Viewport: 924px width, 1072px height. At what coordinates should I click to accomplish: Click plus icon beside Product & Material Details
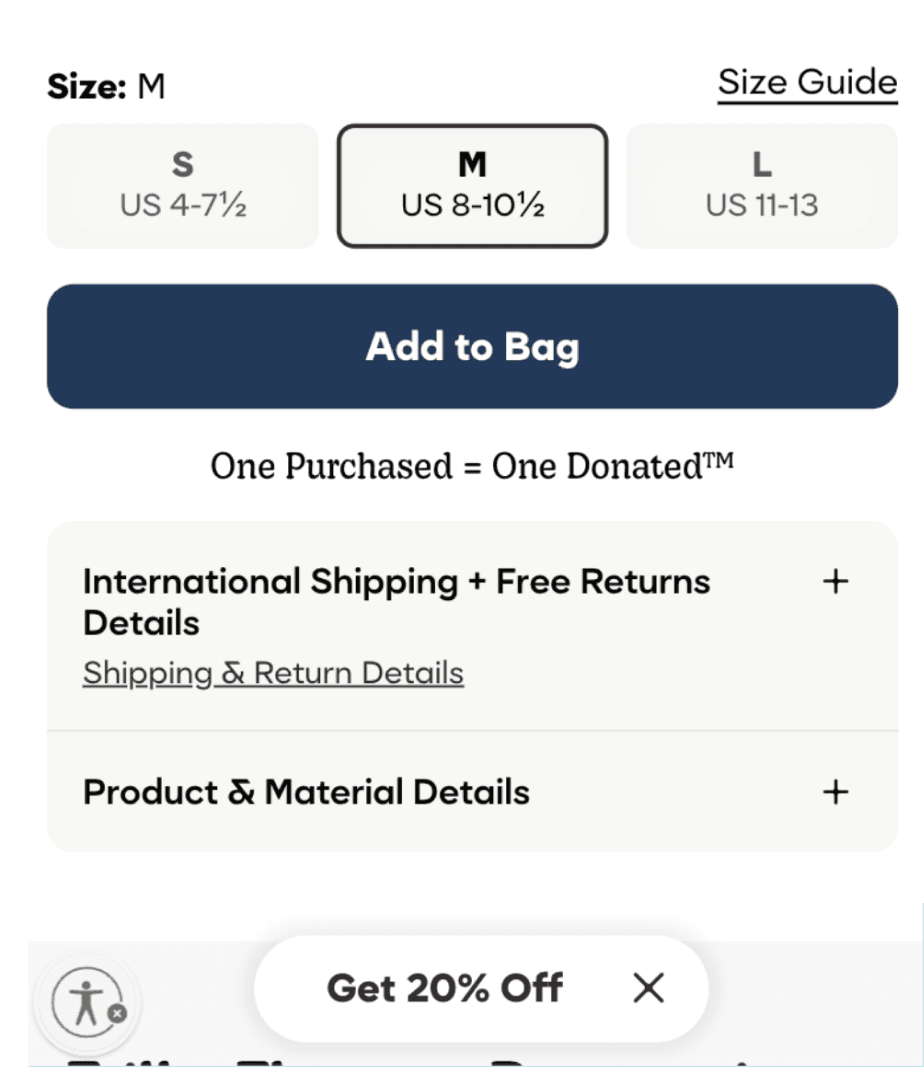click(x=834, y=793)
